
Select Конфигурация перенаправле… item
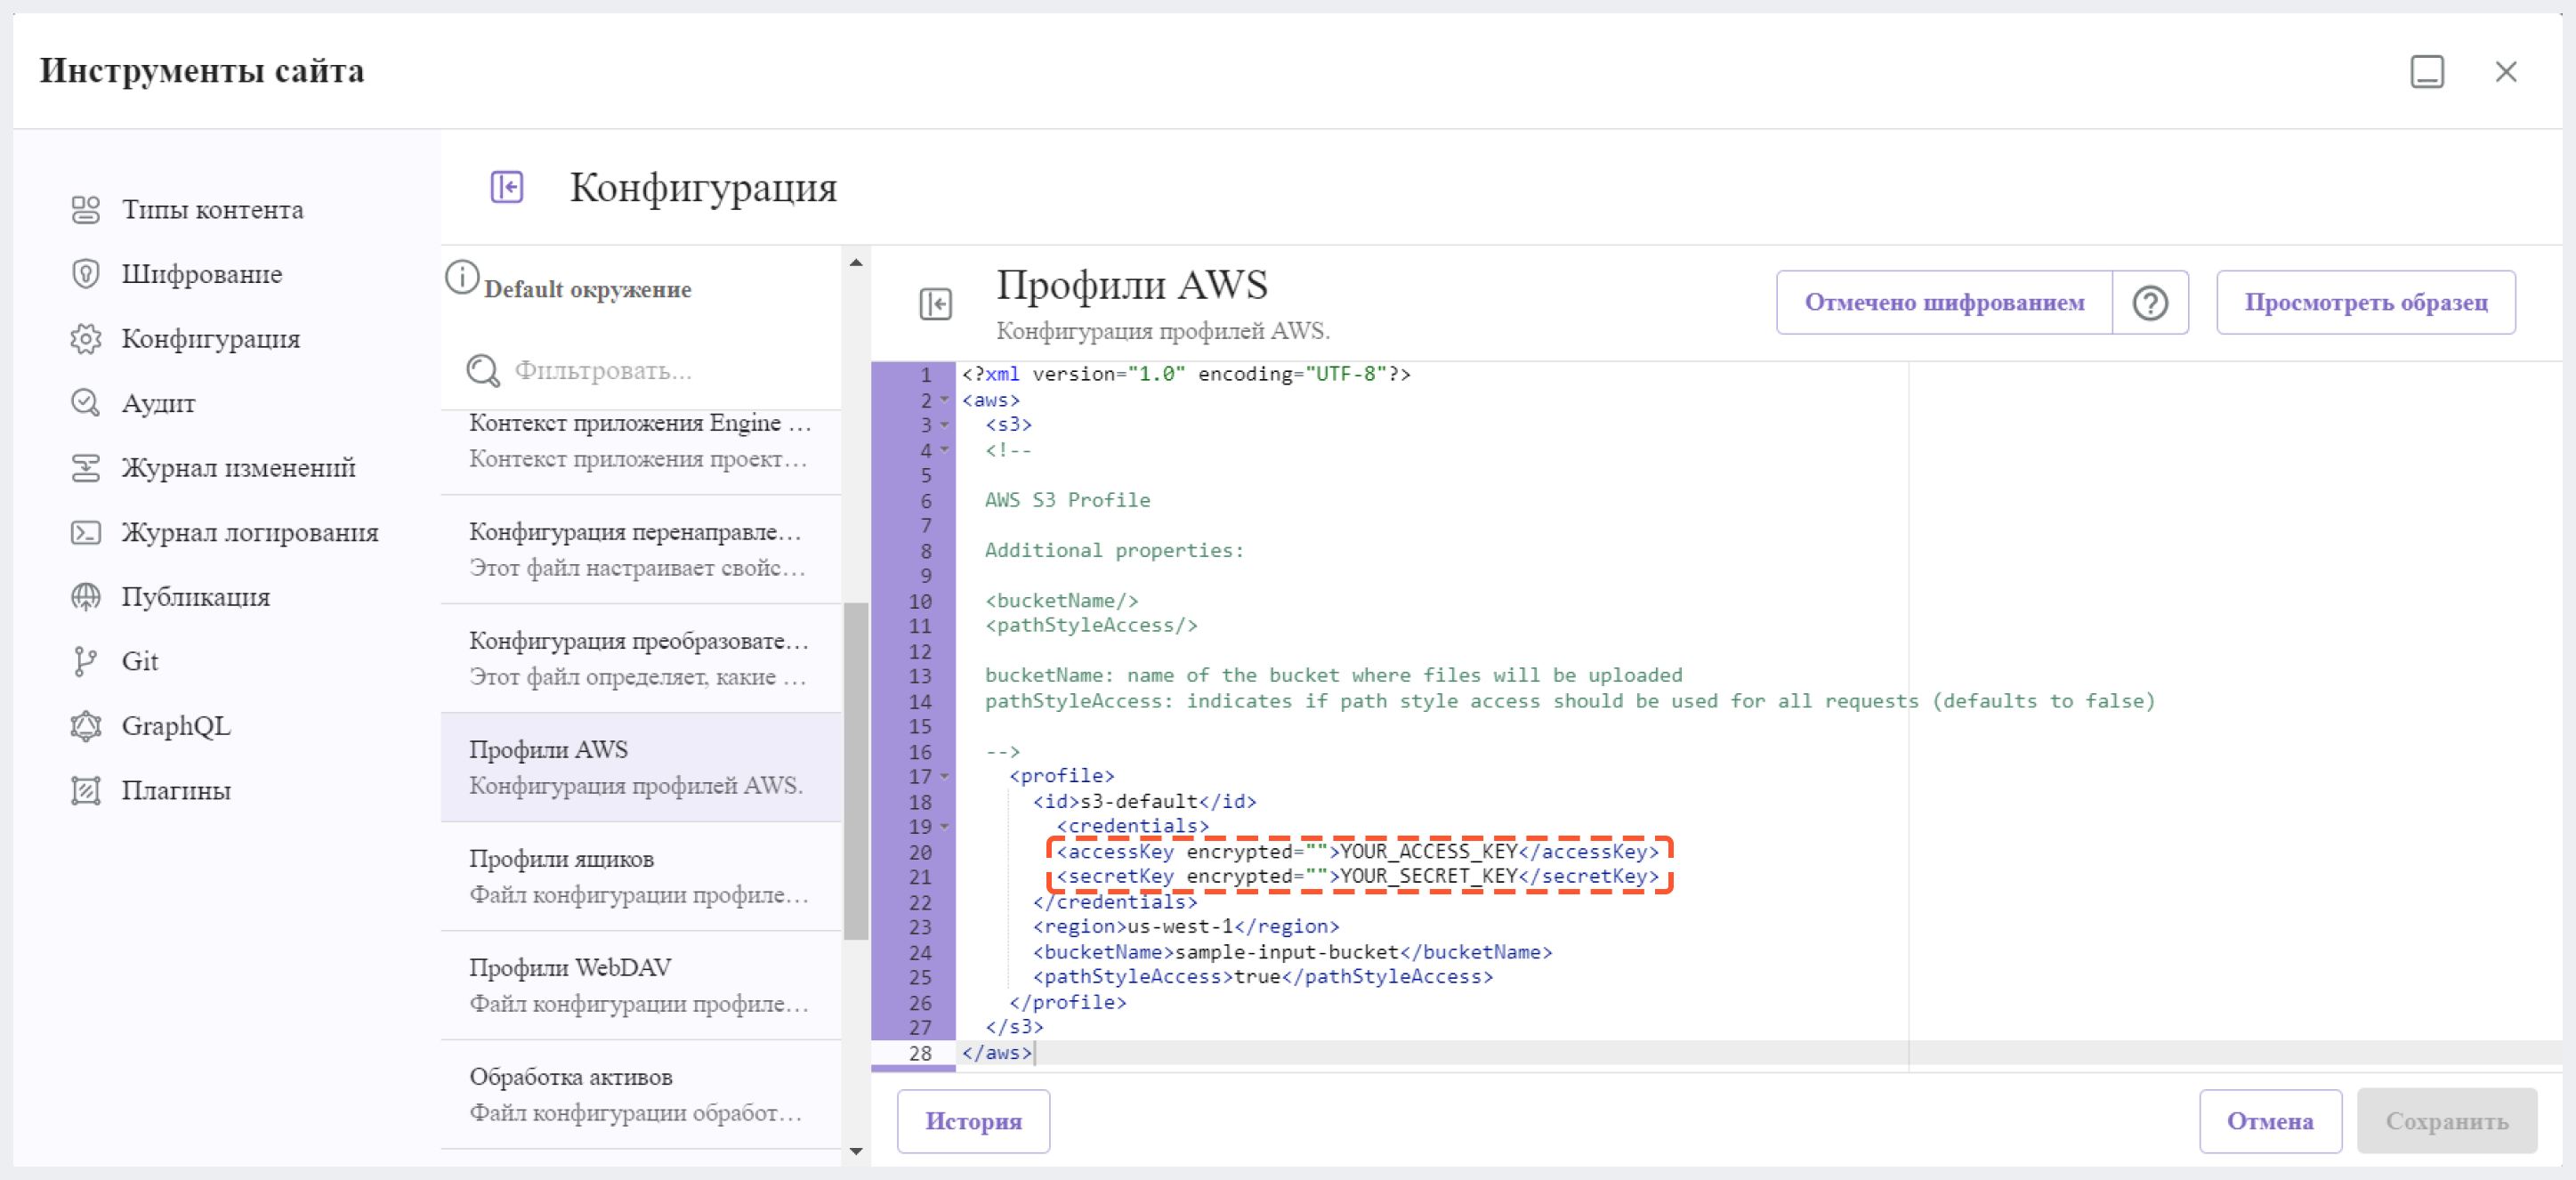tap(640, 550)
